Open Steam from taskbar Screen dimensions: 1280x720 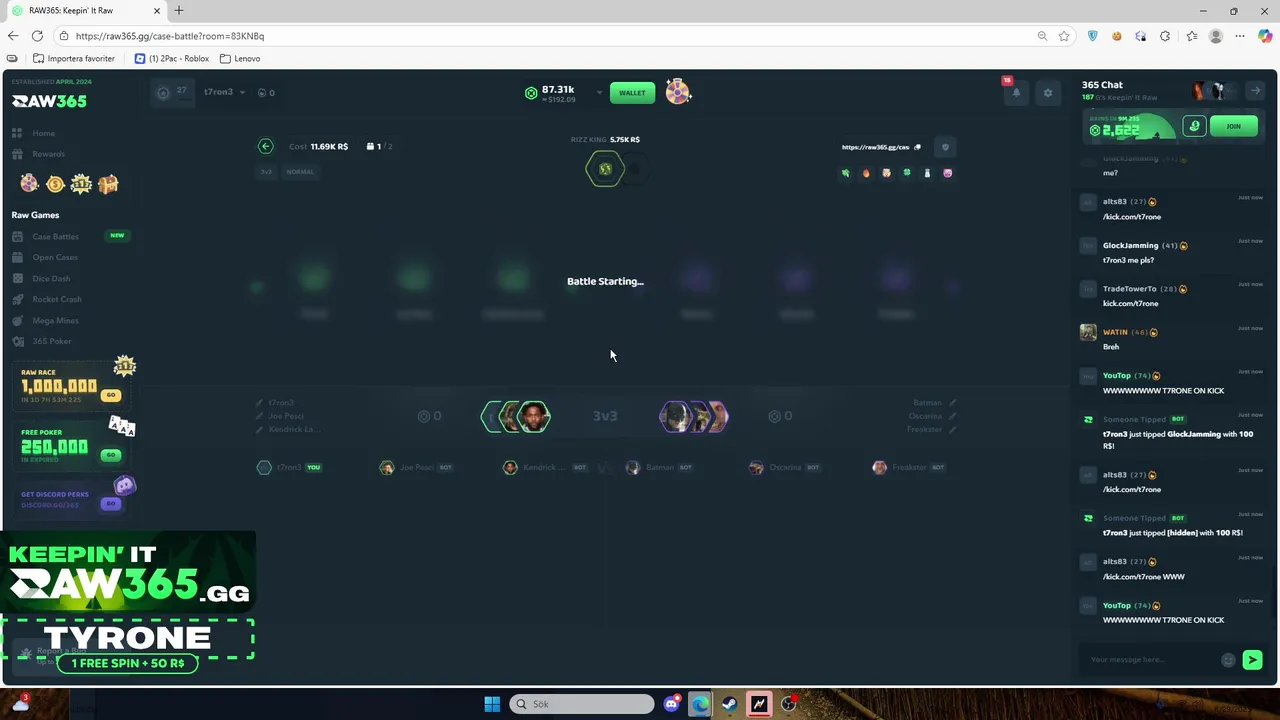point(730,704)
